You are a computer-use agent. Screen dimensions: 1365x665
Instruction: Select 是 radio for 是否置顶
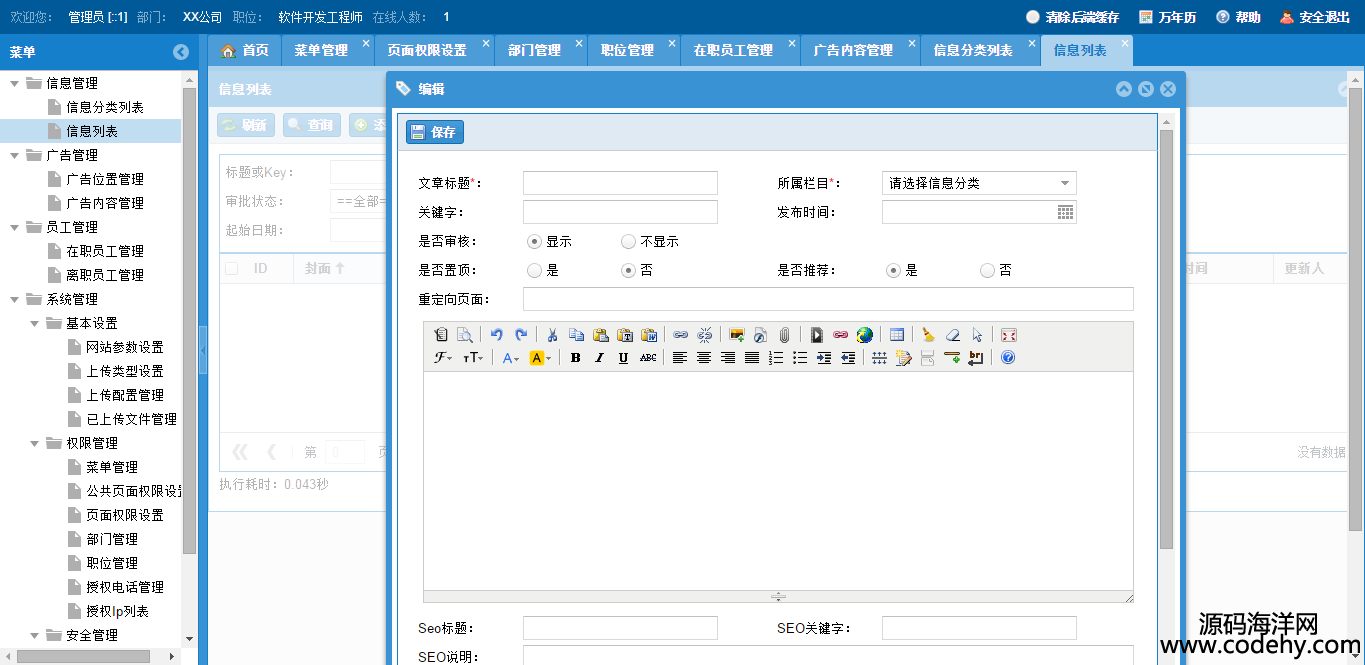(534, 270)
